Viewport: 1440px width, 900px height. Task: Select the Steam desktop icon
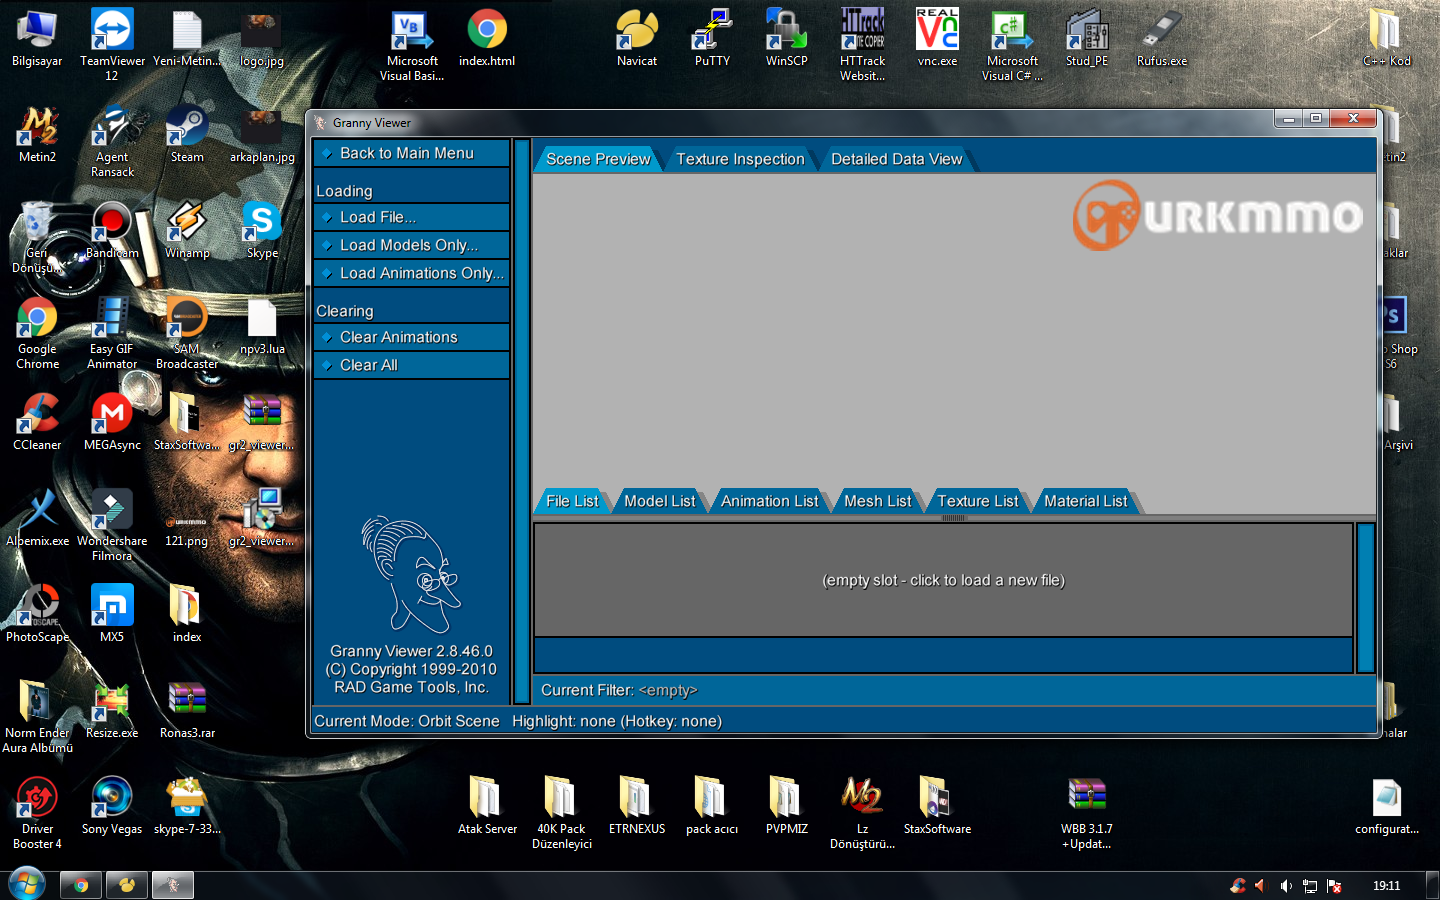click(187, 135)
